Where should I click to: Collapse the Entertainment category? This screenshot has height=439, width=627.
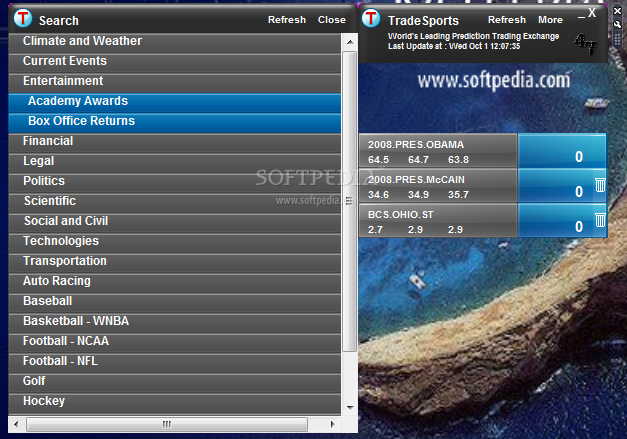point(175,83)
